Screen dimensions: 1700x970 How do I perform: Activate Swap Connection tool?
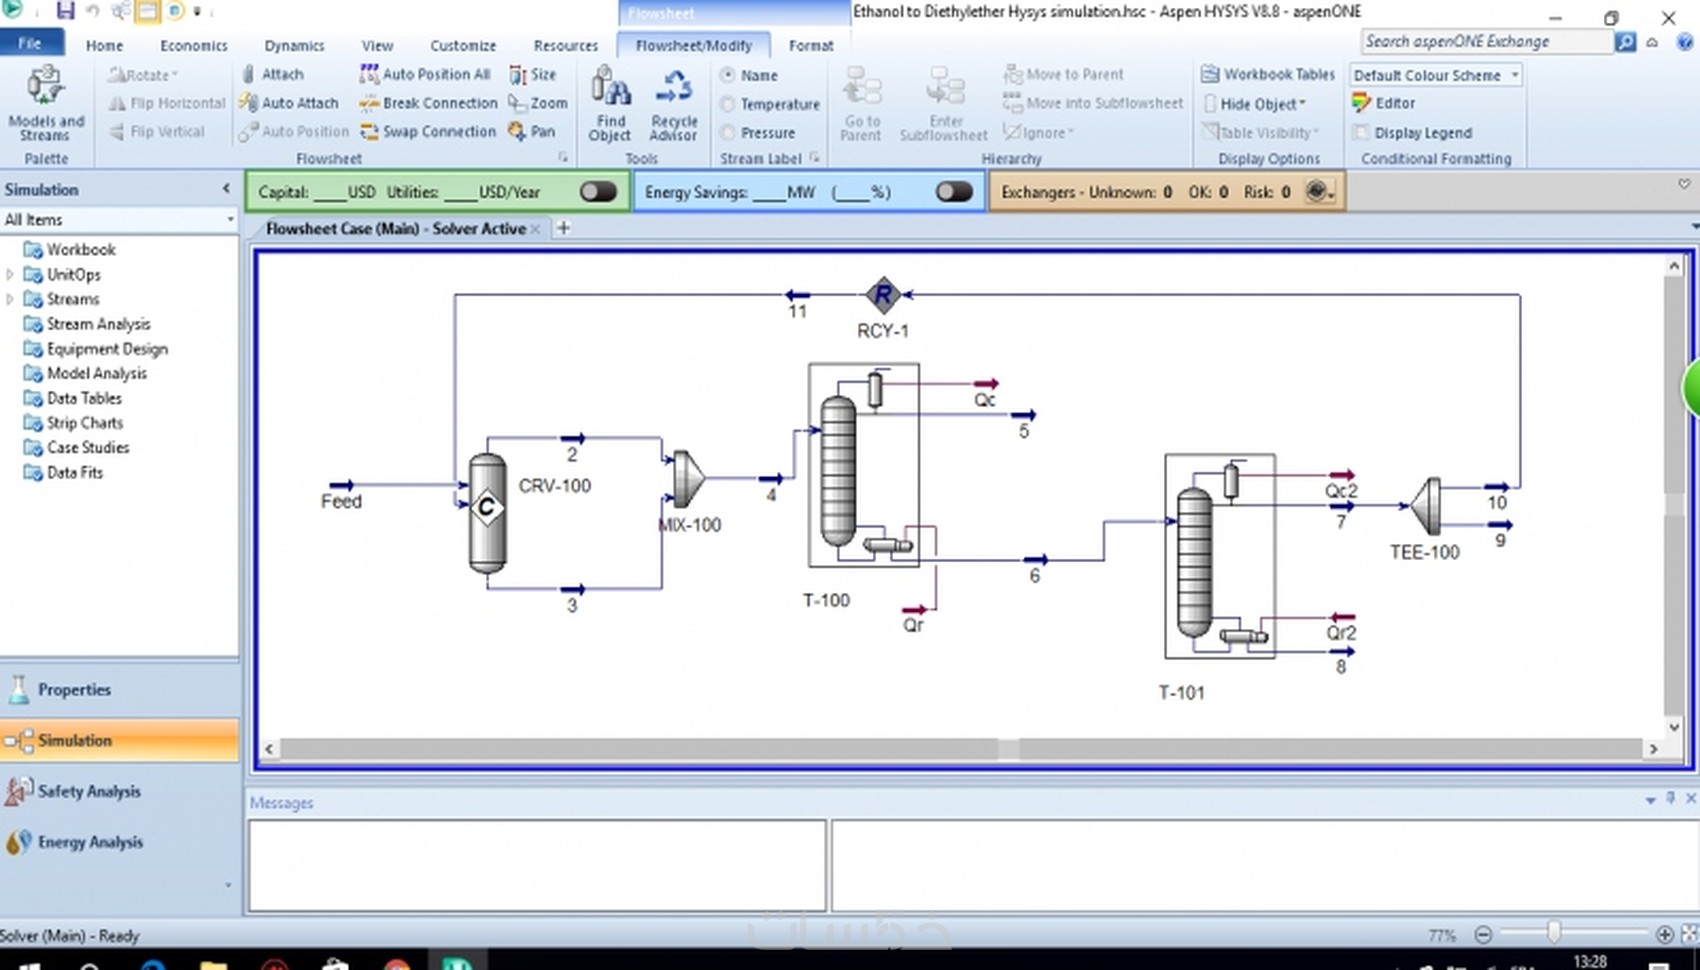(x=428, y=131)
